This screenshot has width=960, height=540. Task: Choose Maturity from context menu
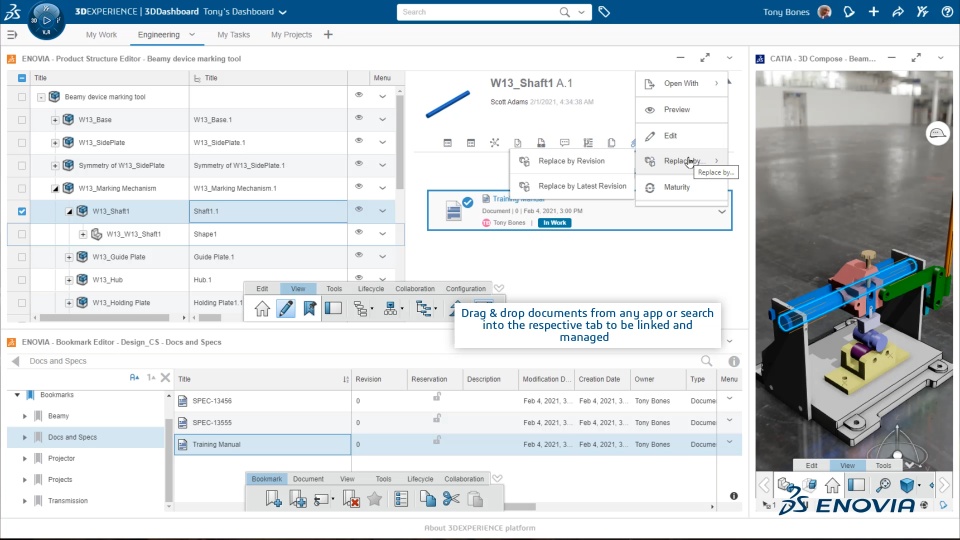pos(681,187)
